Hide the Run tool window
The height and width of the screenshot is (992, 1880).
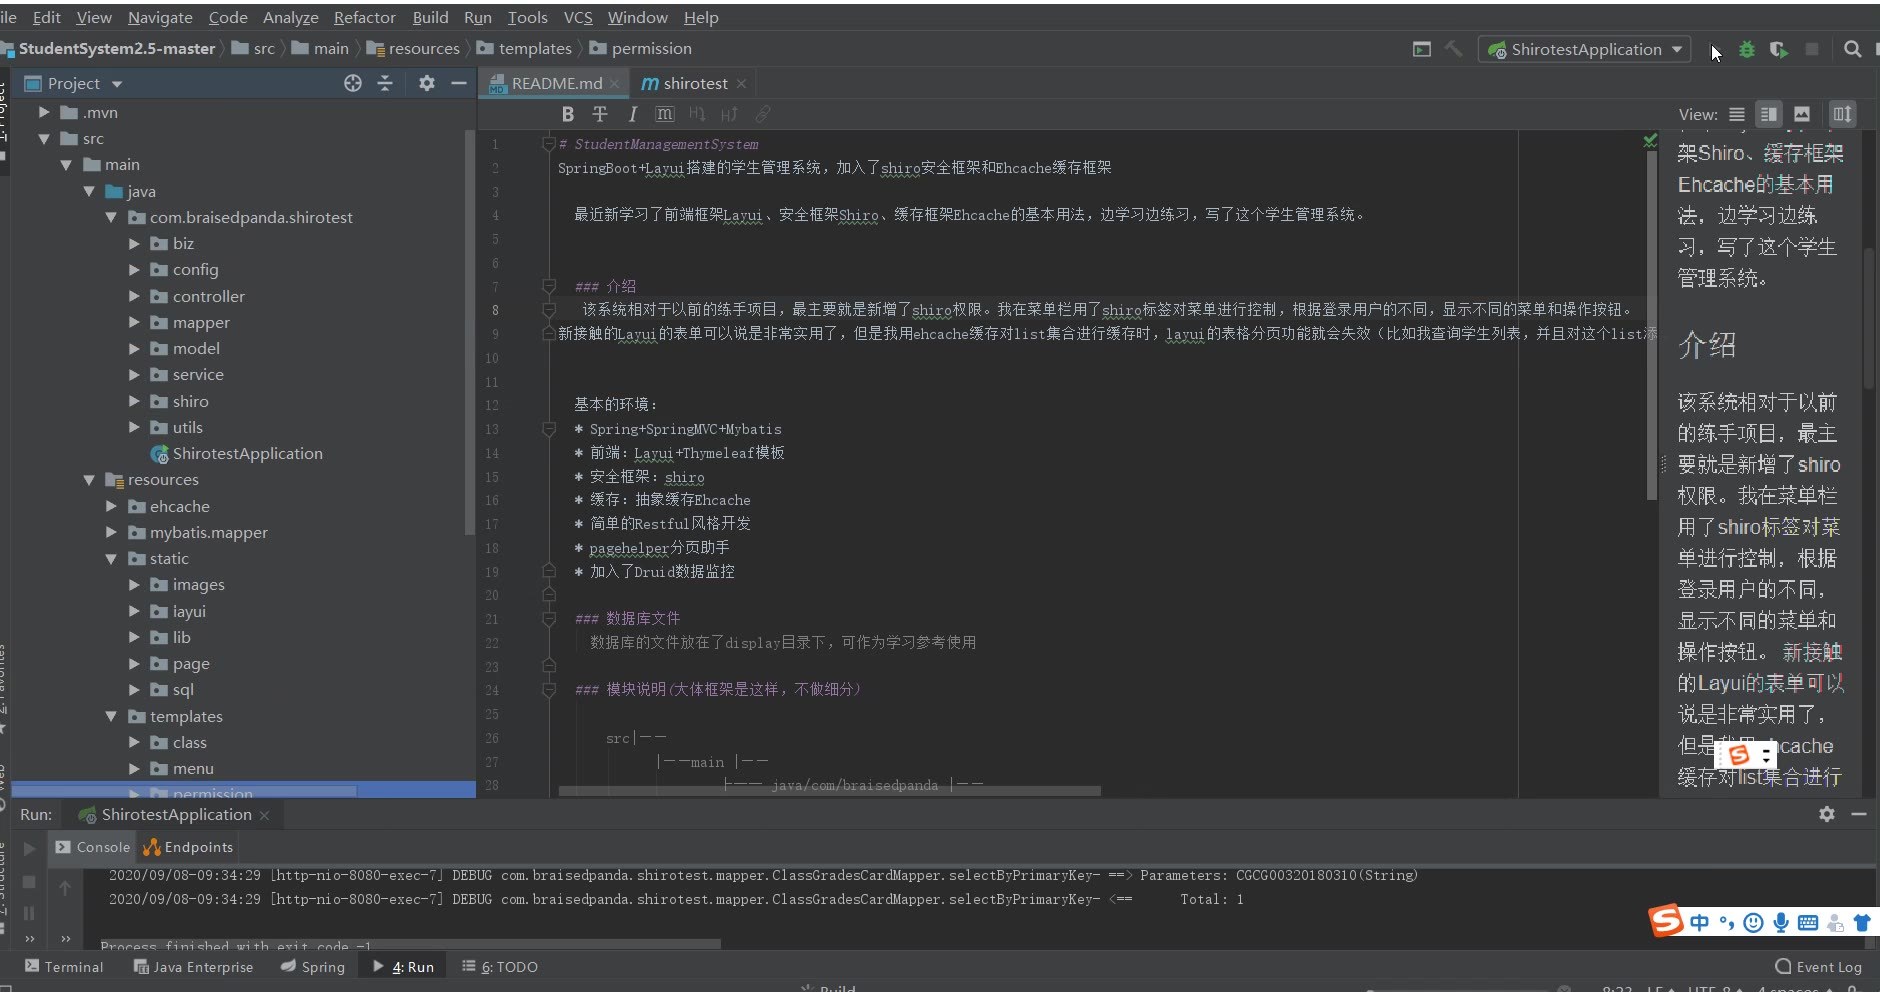click(x=1859, y=814)
